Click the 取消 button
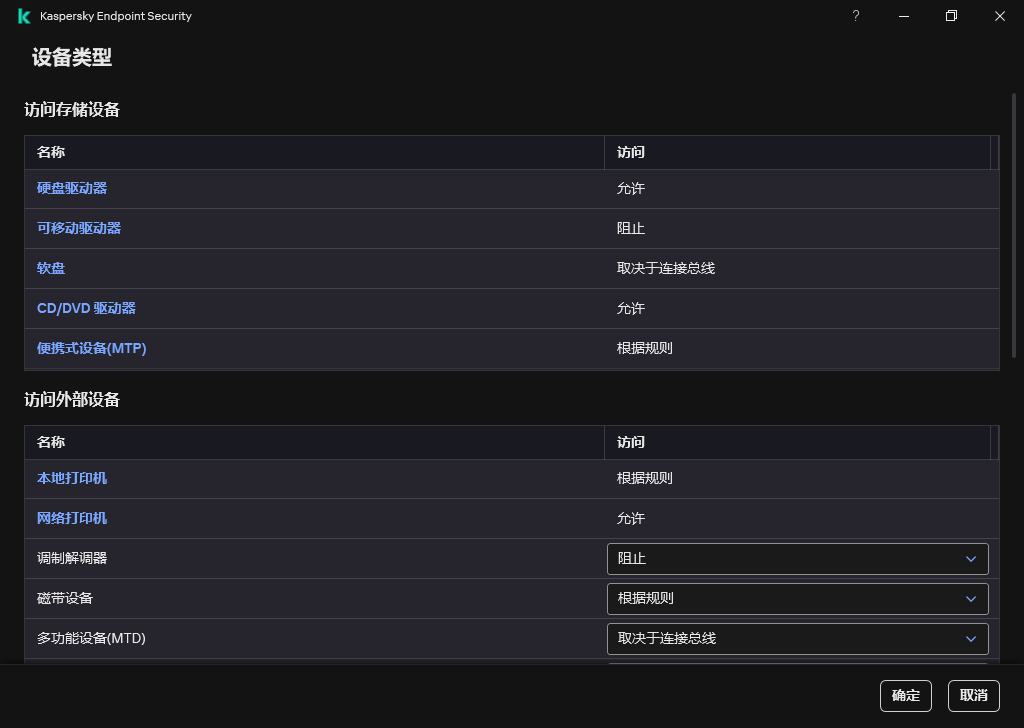1024x728 pixels. [x=974, y=696]
